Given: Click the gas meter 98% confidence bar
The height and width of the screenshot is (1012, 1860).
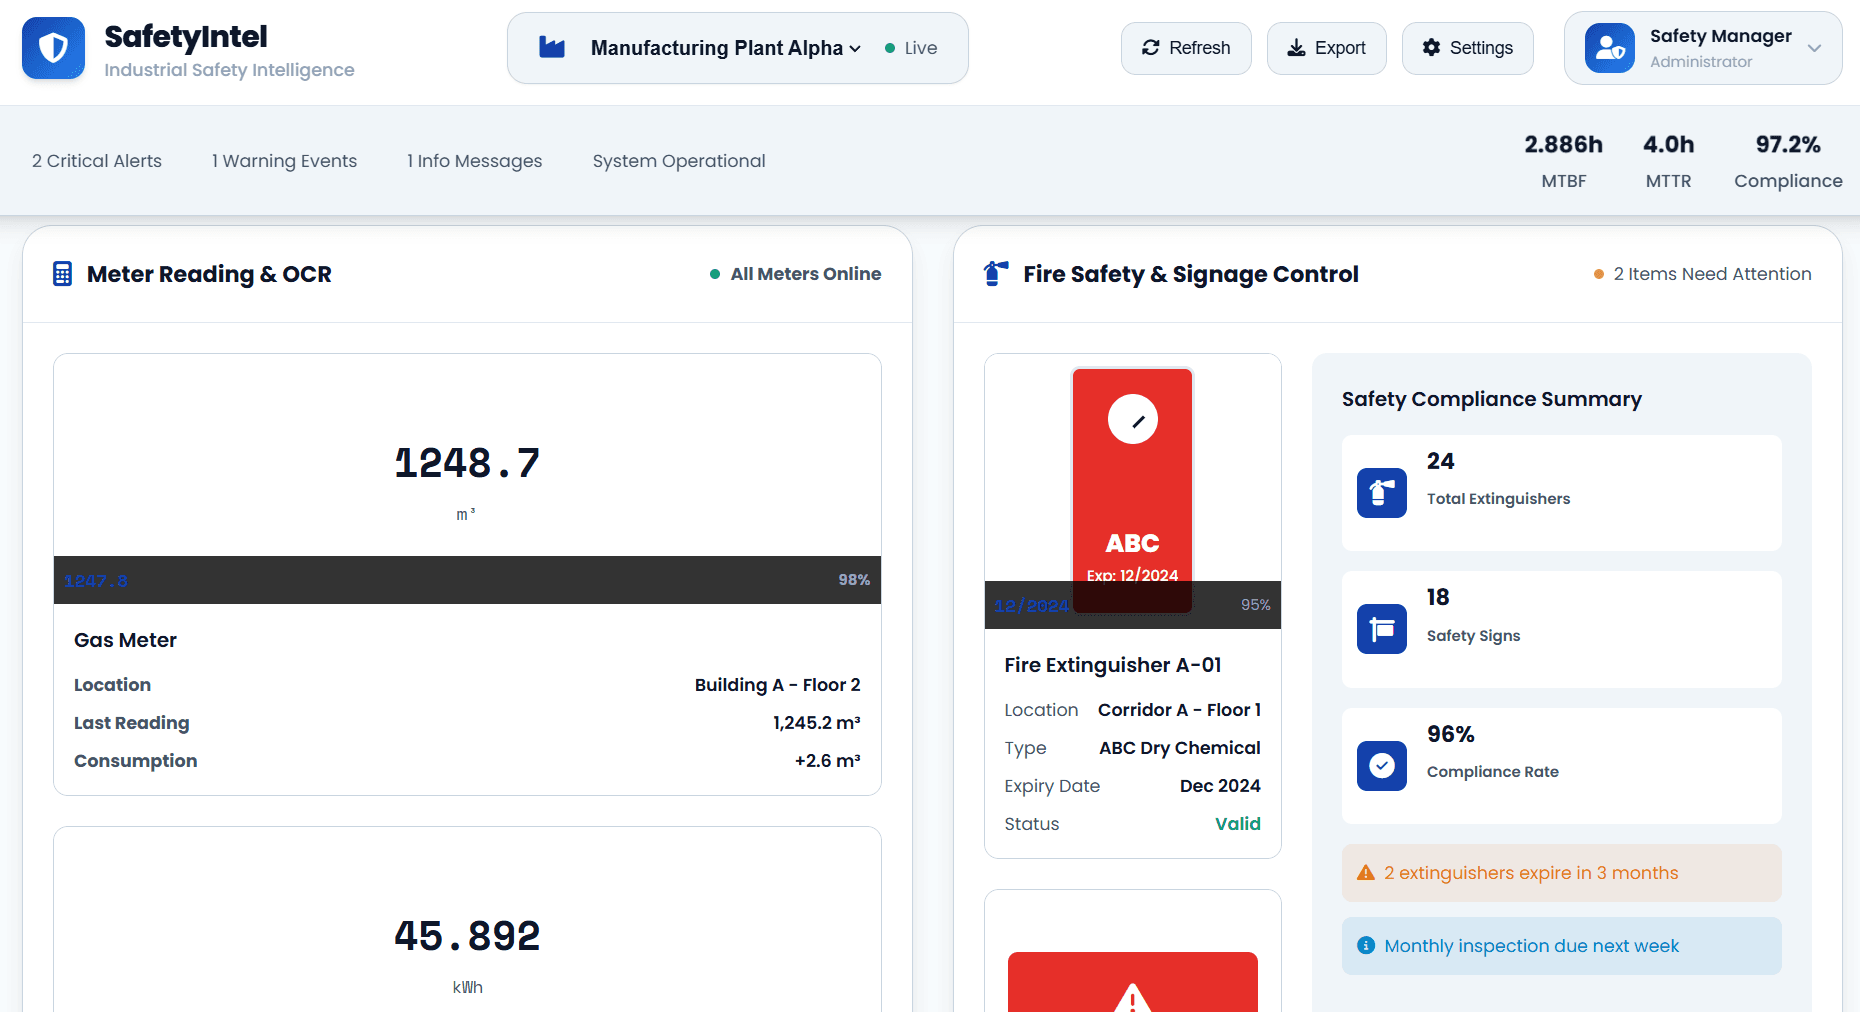Looking at the screenshot, I should pyautogui.click(x=467, y=580).
